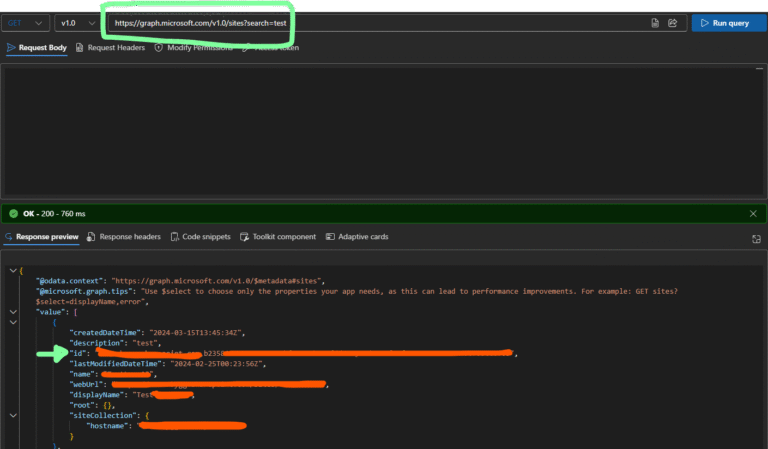Collapse the first object under "value"
The image size is (768, 449).
(13, 322)
